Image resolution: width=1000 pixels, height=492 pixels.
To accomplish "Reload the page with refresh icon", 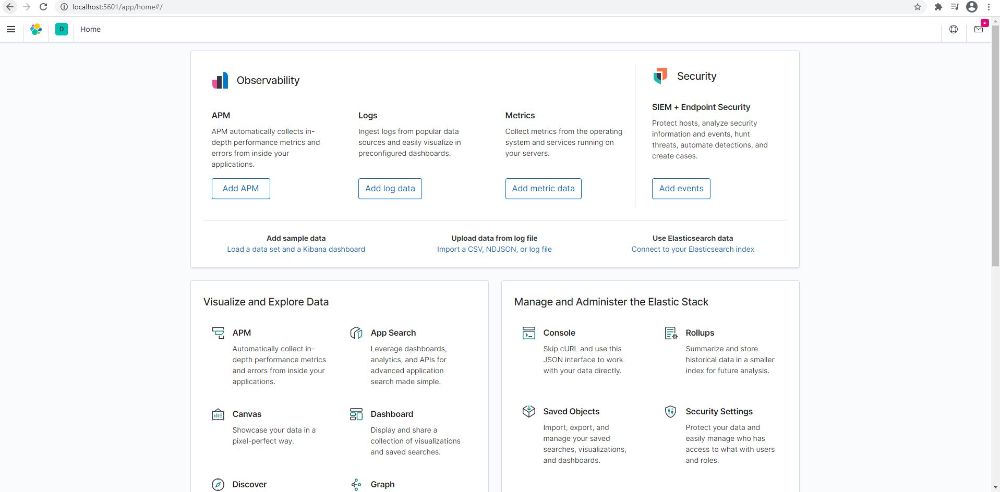I will [43, 7].
